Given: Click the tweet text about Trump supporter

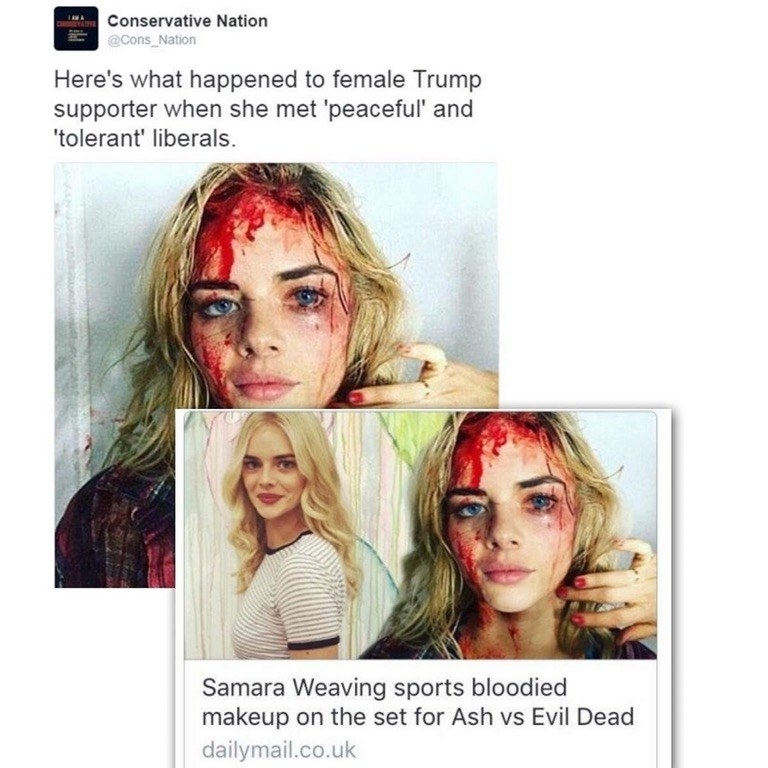Looking at the screenshot, I should (268, 109).
